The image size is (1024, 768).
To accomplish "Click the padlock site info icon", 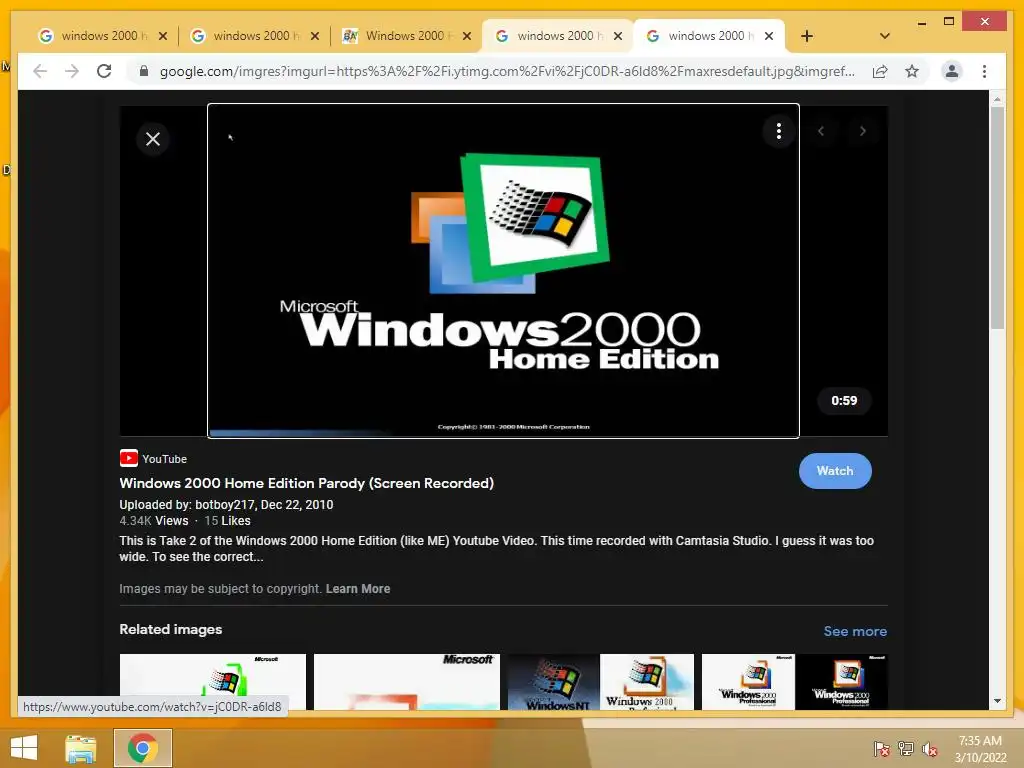I will tap(144, 71).
